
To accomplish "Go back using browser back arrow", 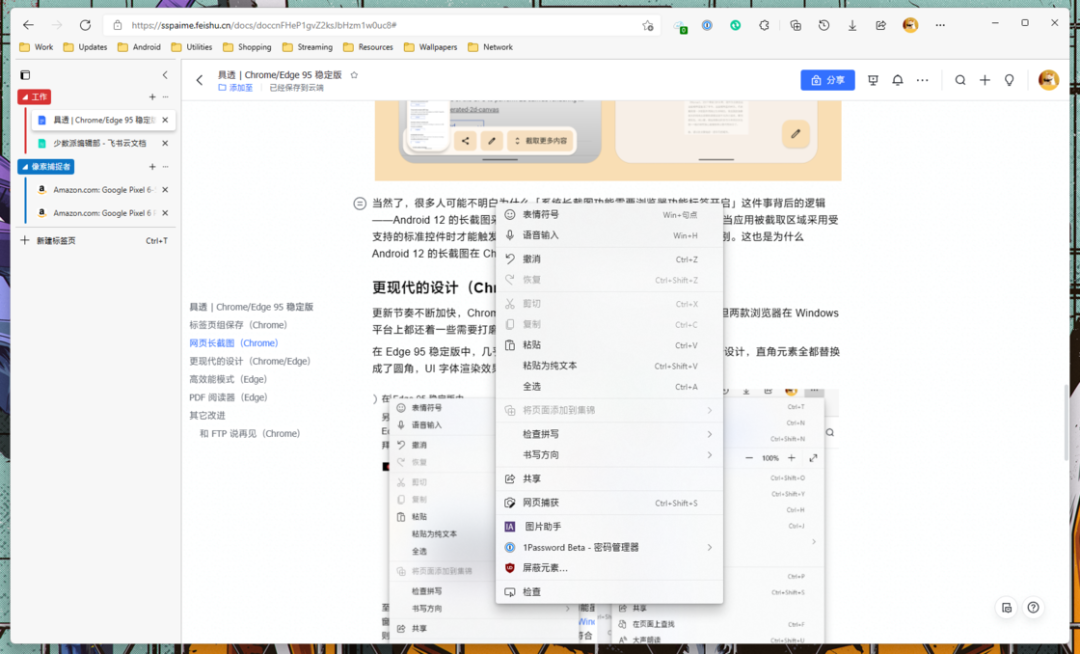I will tap(28, 25).
